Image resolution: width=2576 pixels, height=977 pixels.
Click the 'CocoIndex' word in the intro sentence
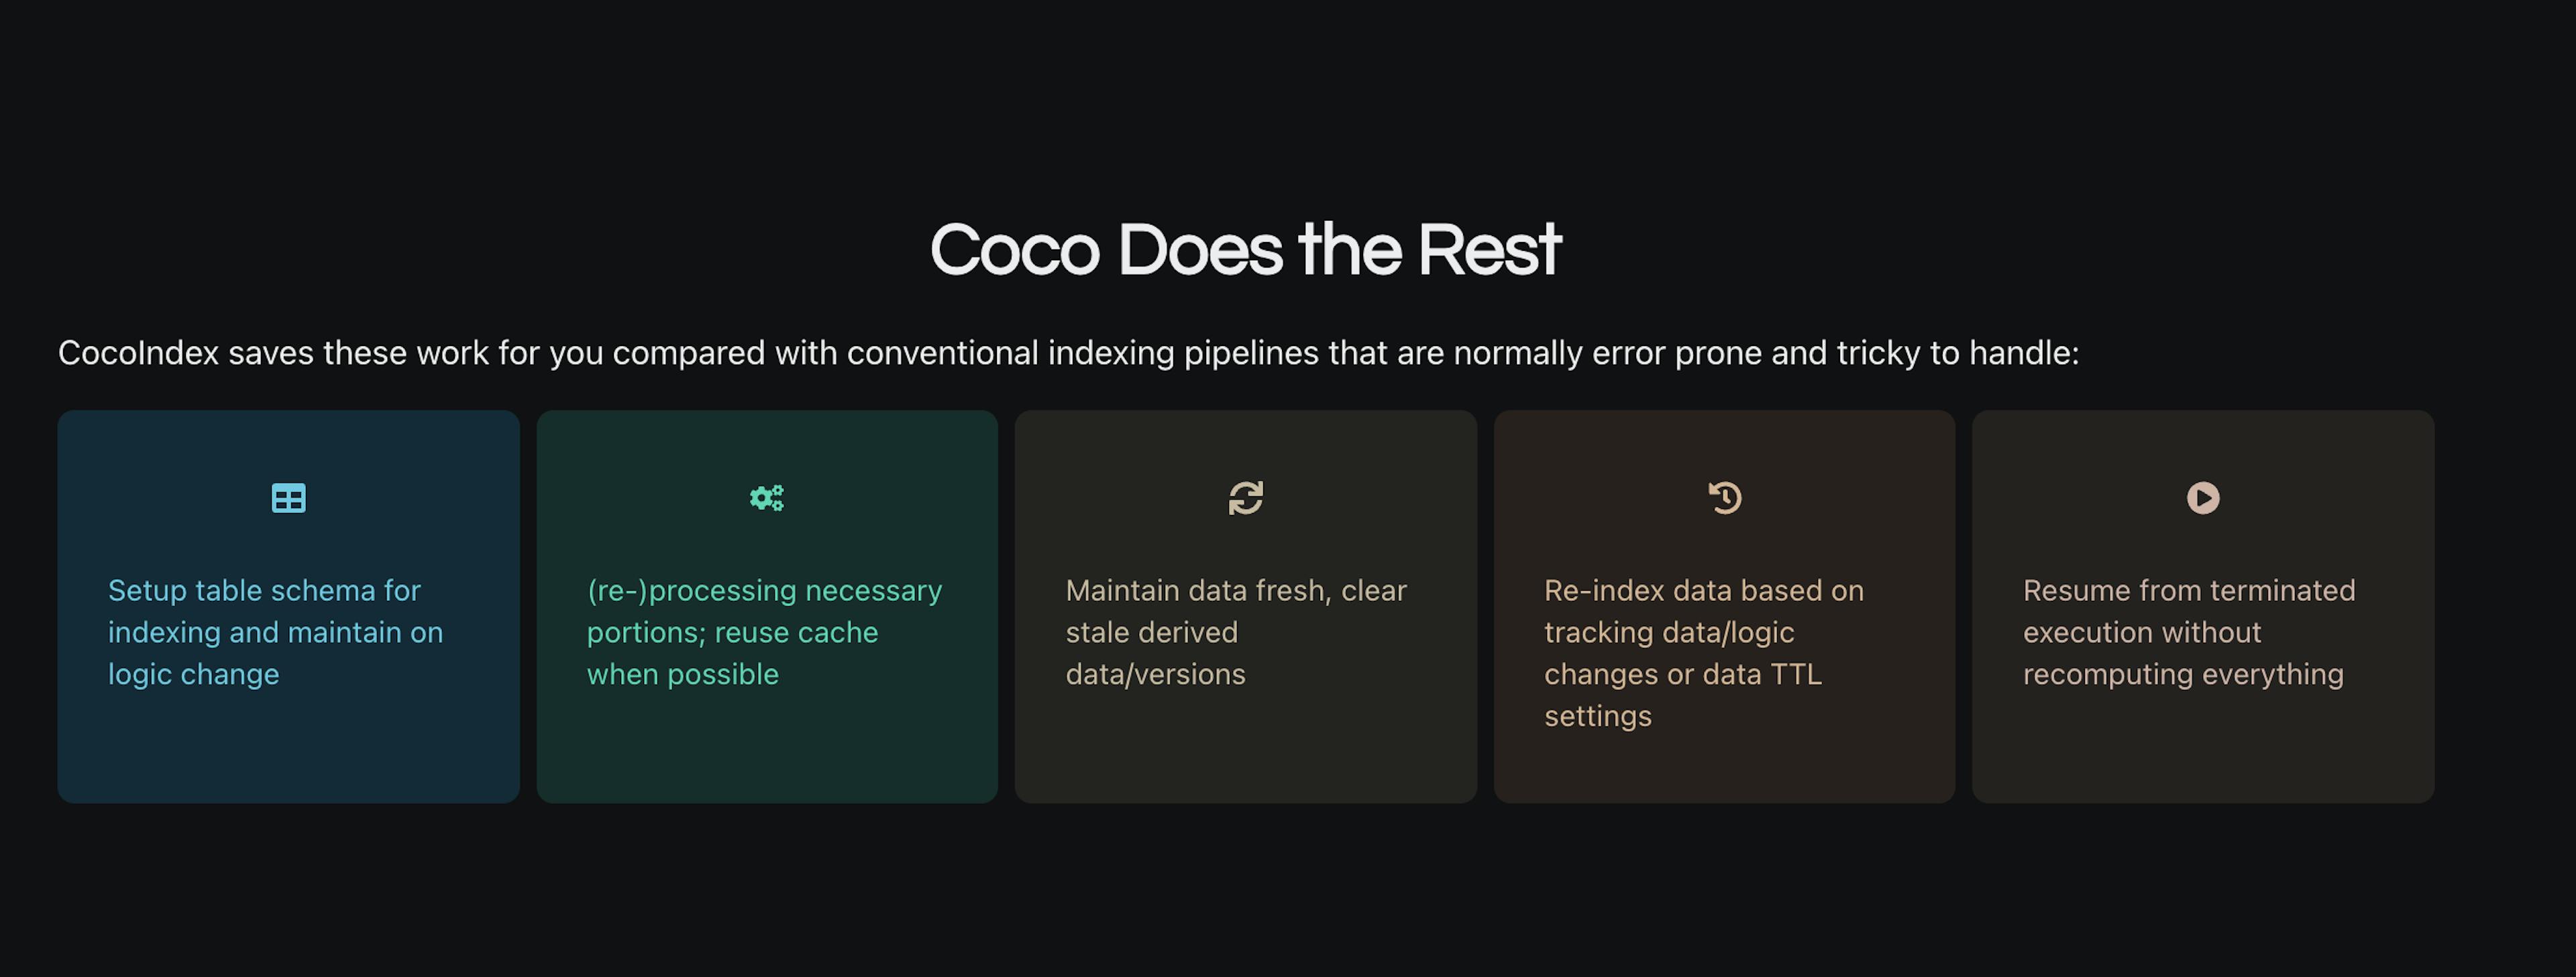click(x=138, y=353)
